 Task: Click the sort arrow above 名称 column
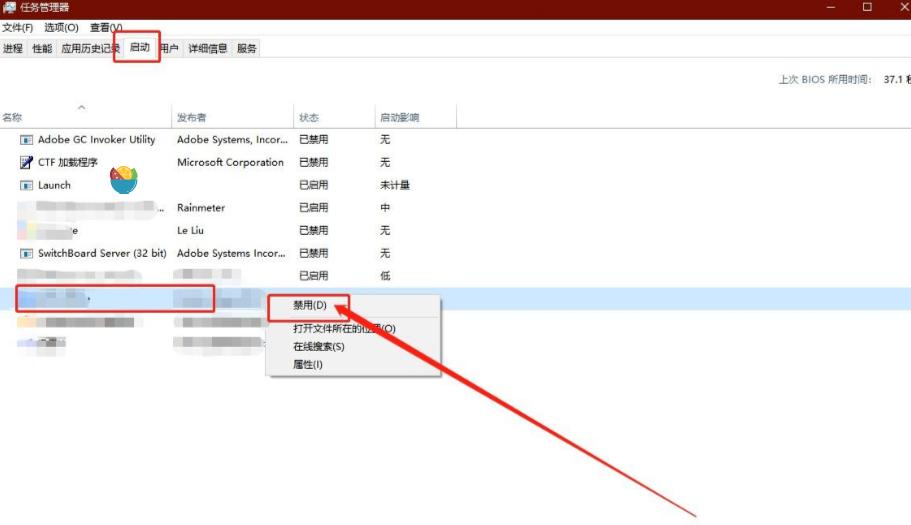(x=81, y=107)
